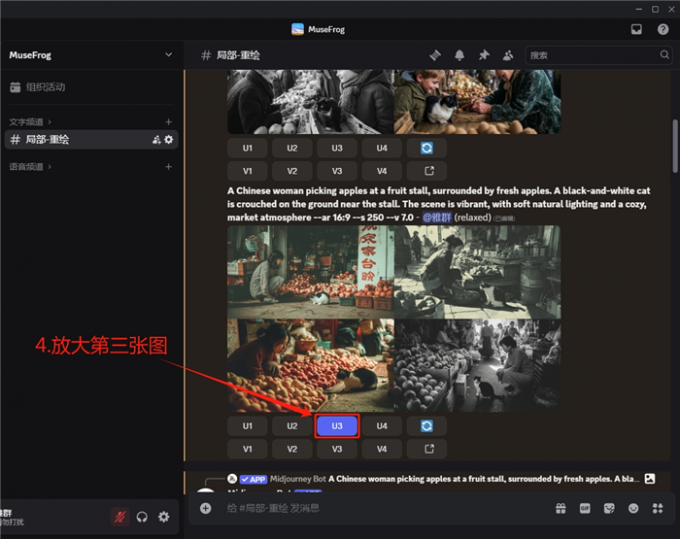Click V4 below the apple stall grid
This screenshot has height=539, width=680.
382,449
